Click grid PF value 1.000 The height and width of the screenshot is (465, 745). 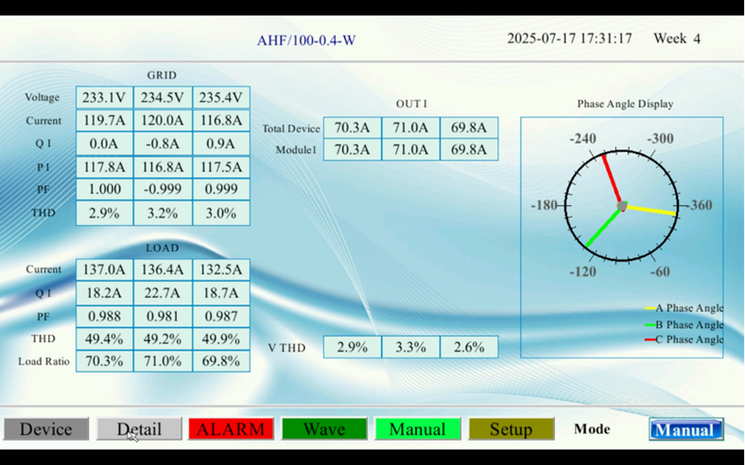click(x=105, y=189)
